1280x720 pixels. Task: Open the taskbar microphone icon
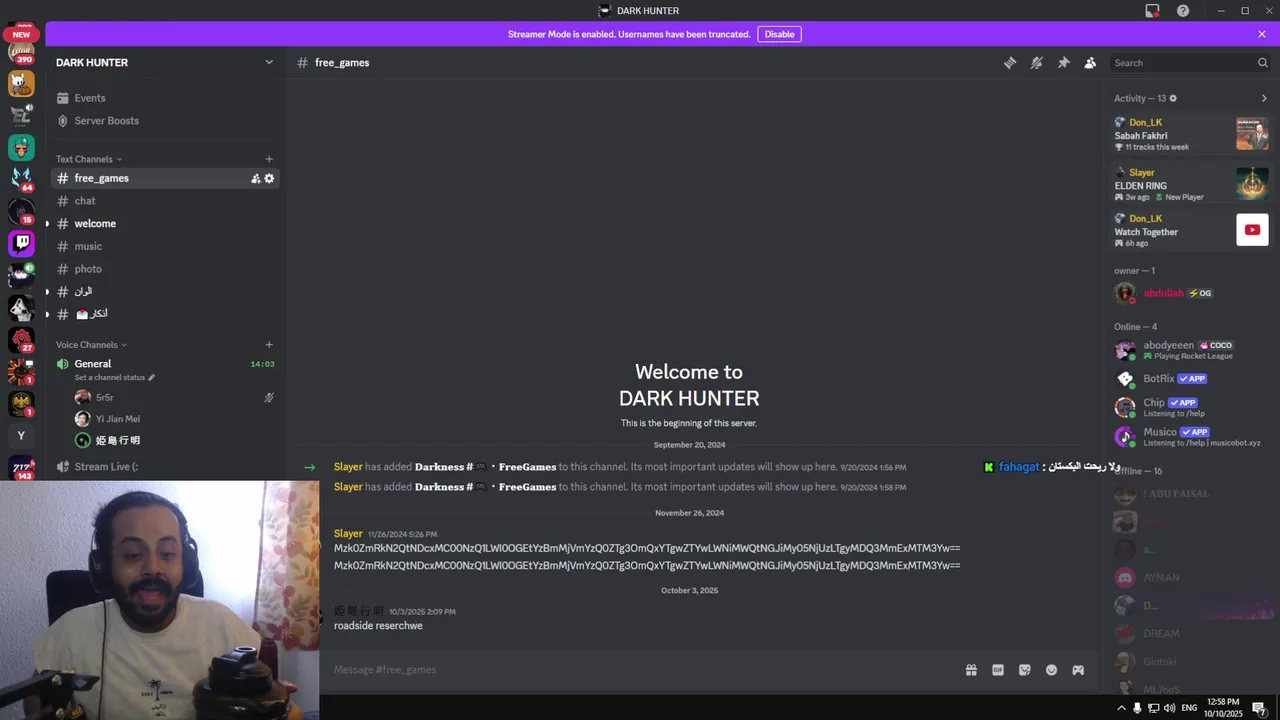point(1137,708)
